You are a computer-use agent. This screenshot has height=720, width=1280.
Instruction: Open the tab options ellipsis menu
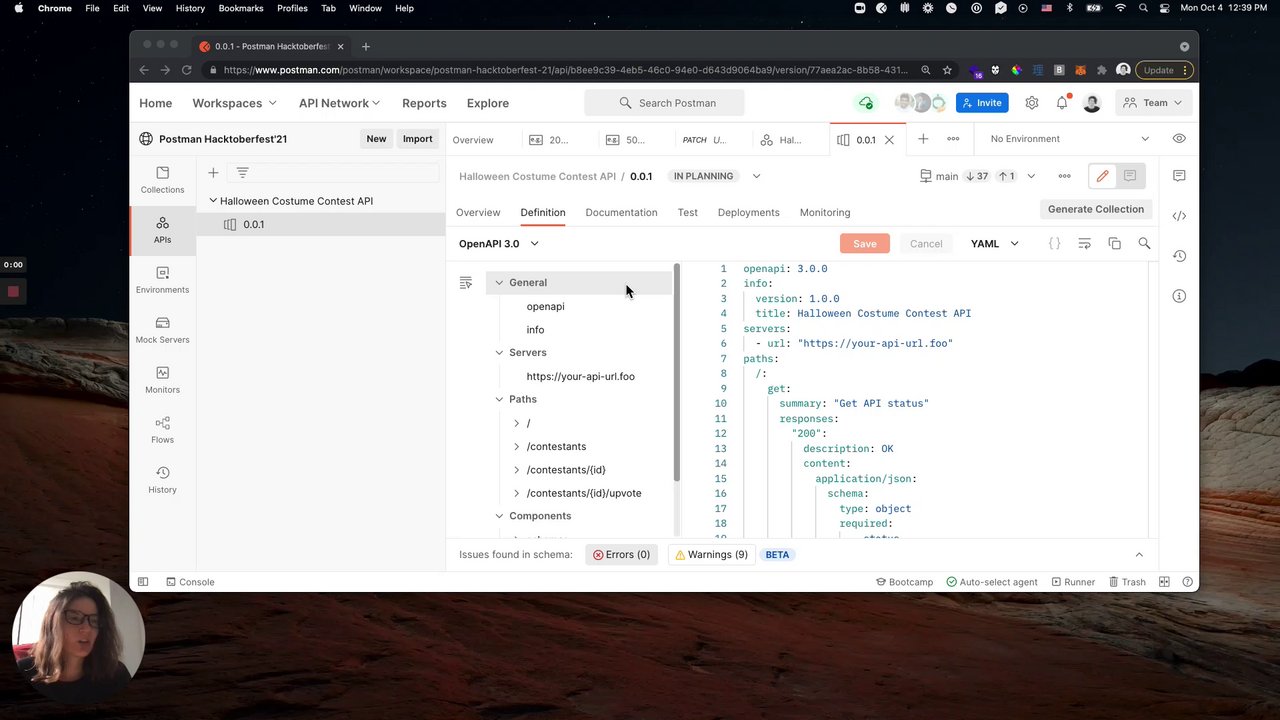pos(953,139)
